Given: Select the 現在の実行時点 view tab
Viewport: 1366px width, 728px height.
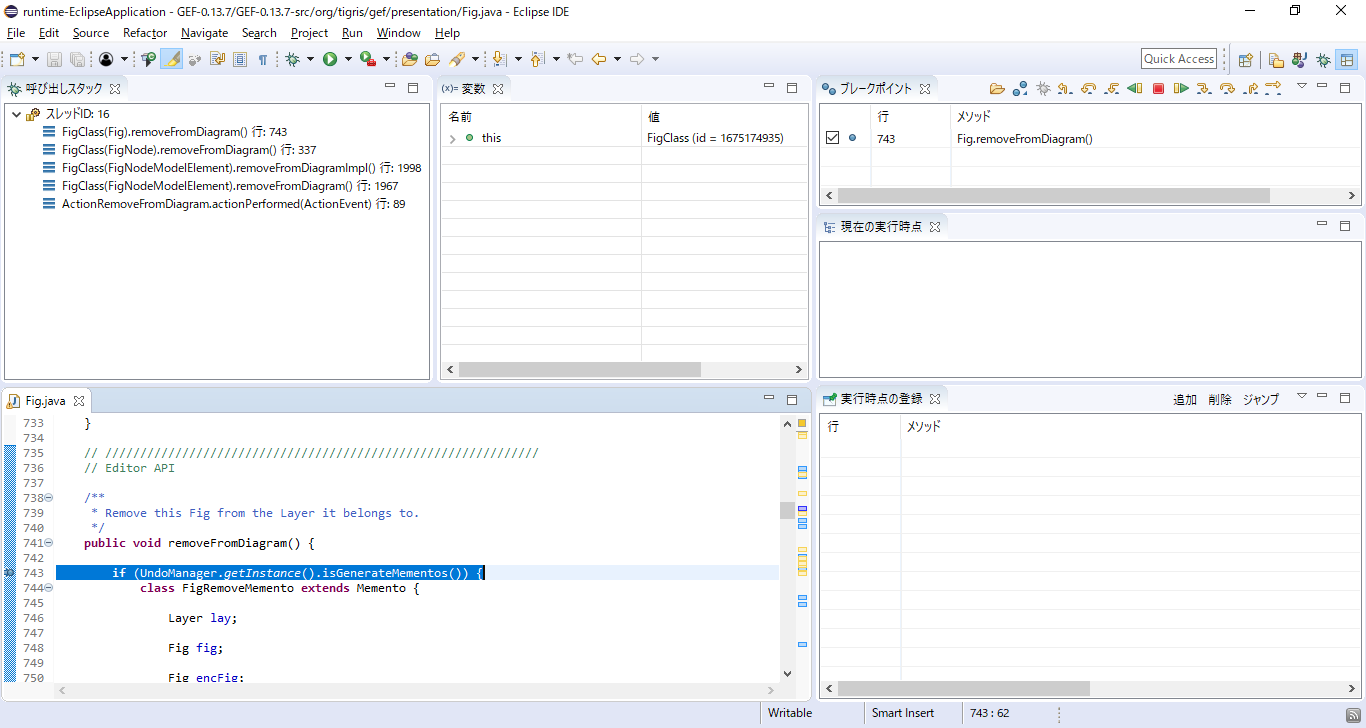Looking at the screenshot, I should click(880, 226).
